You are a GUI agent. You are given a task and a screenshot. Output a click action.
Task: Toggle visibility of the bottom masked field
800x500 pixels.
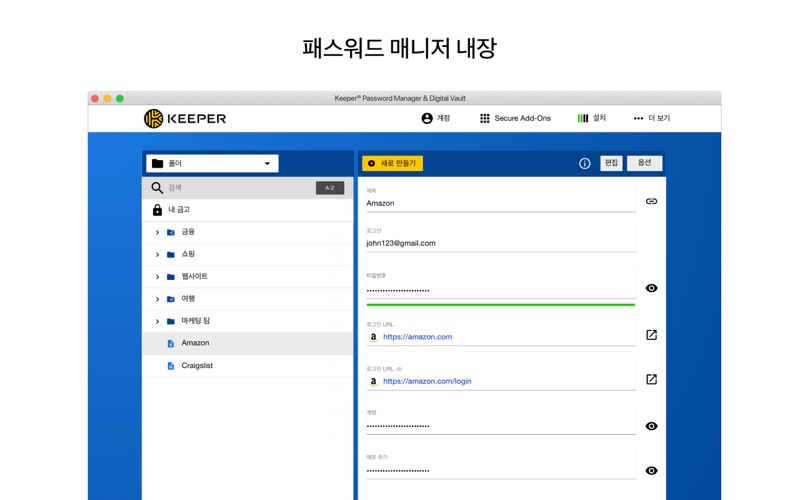[651, 470]
